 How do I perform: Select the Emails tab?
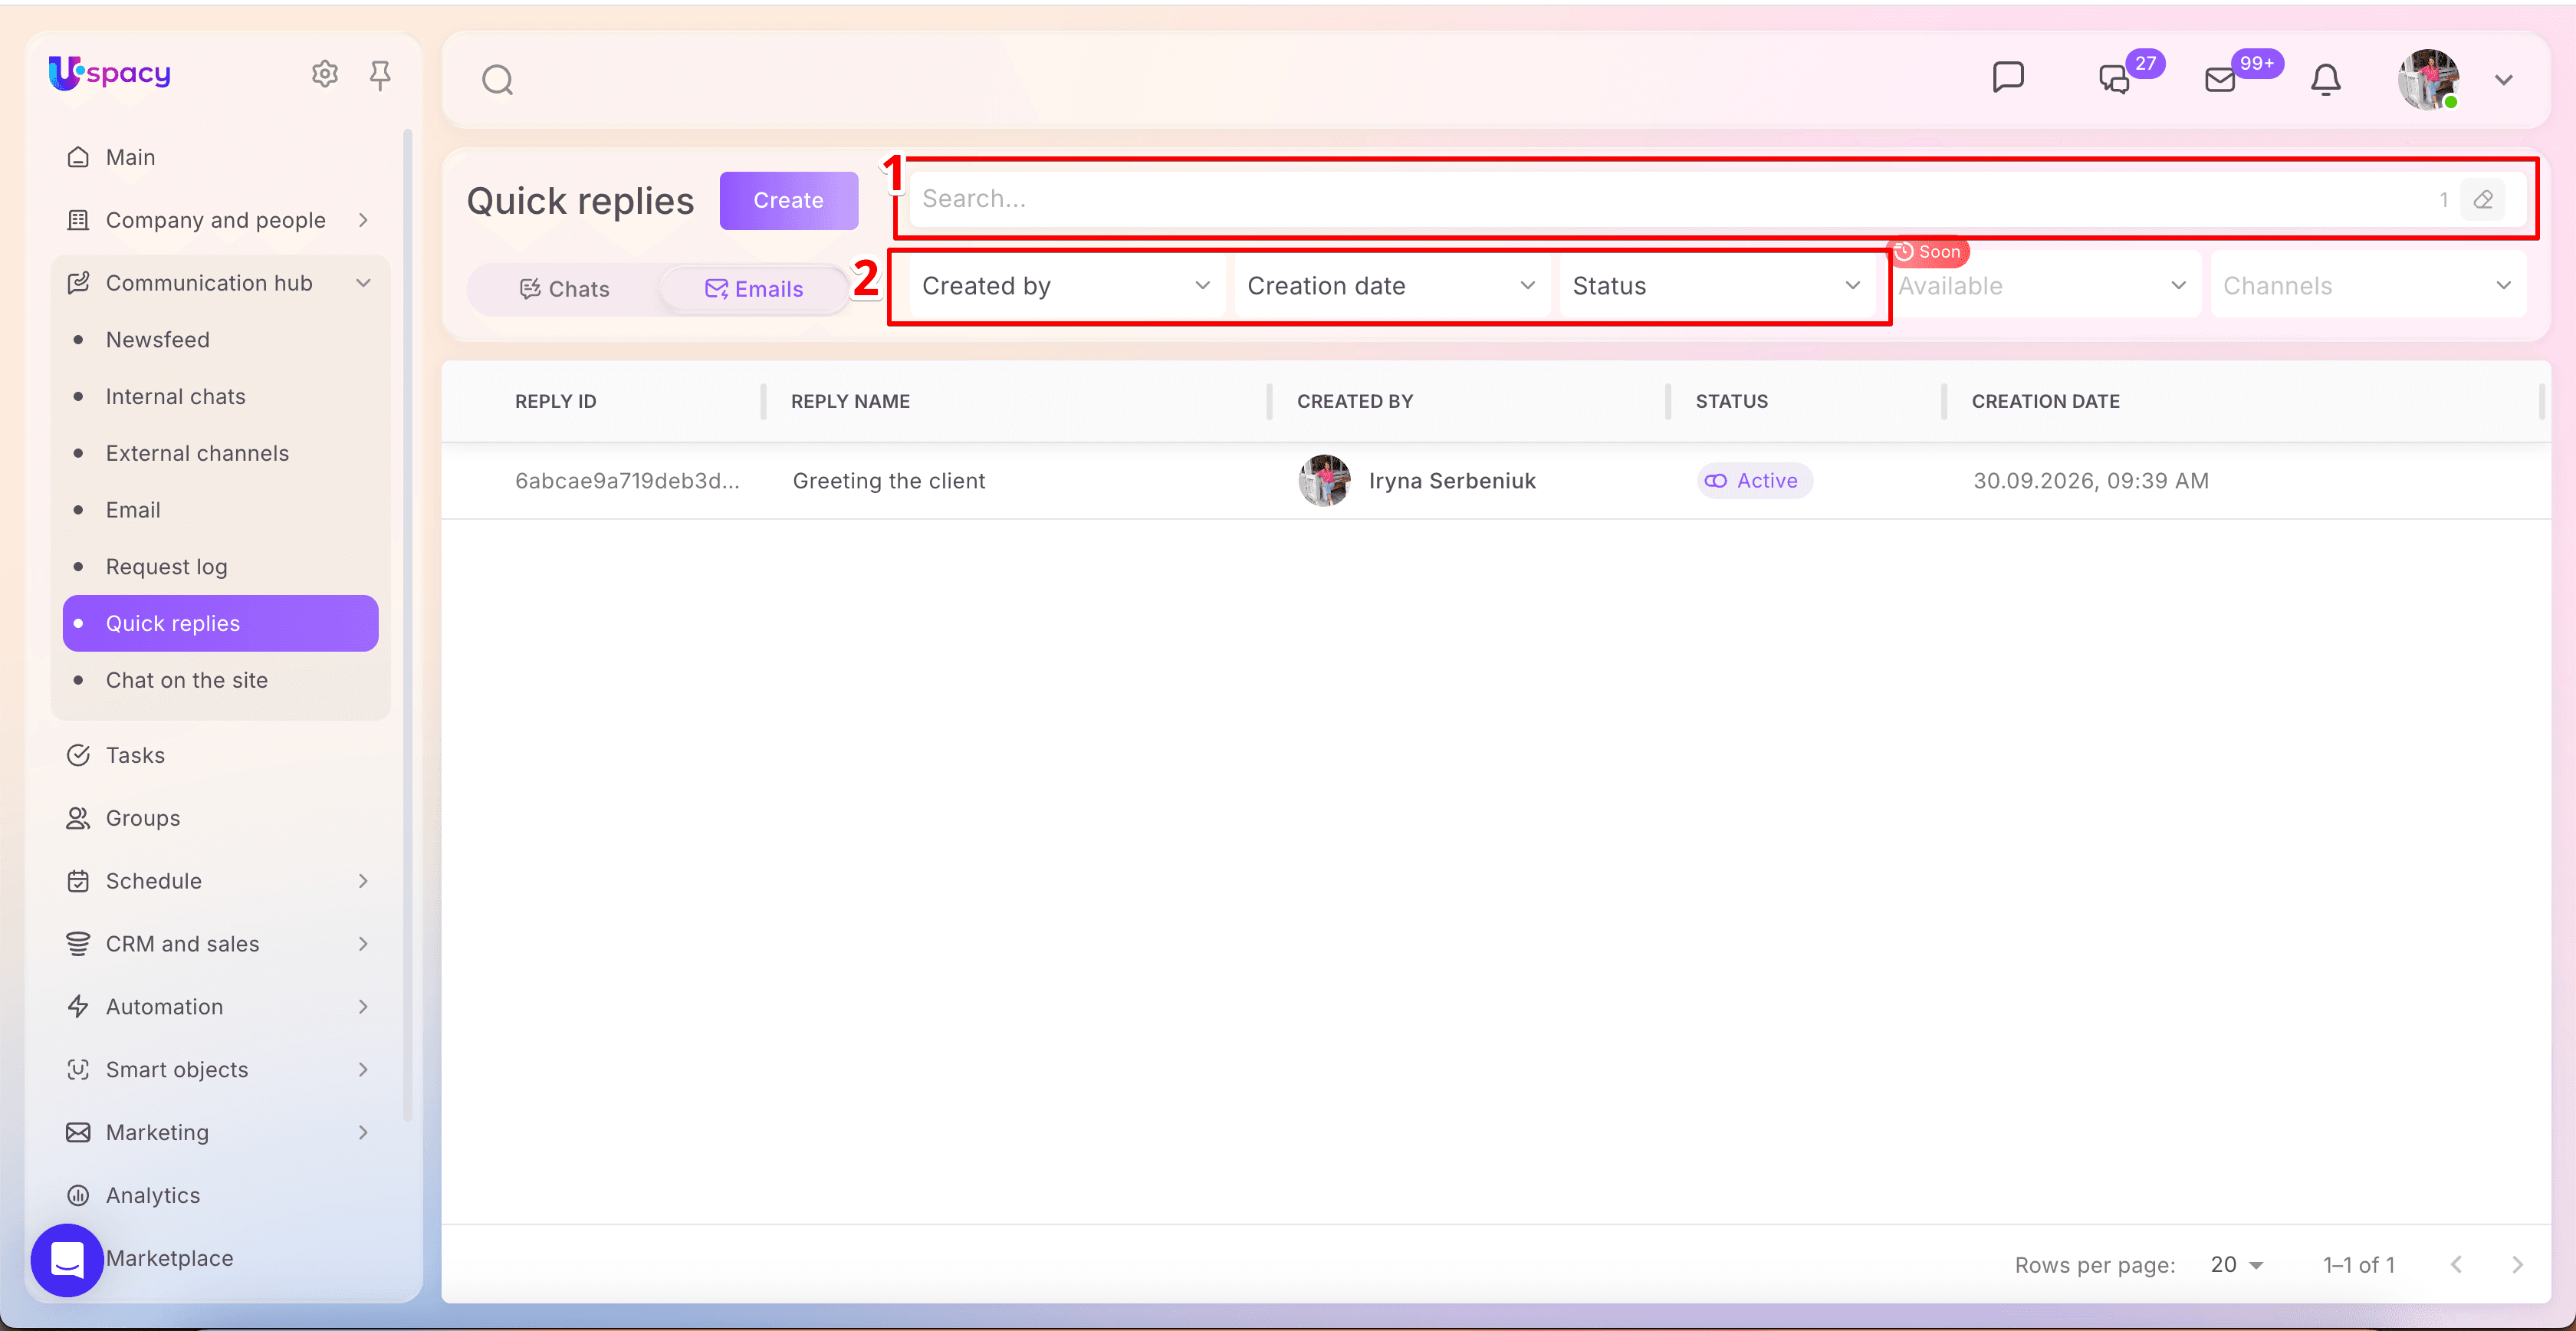754,289
